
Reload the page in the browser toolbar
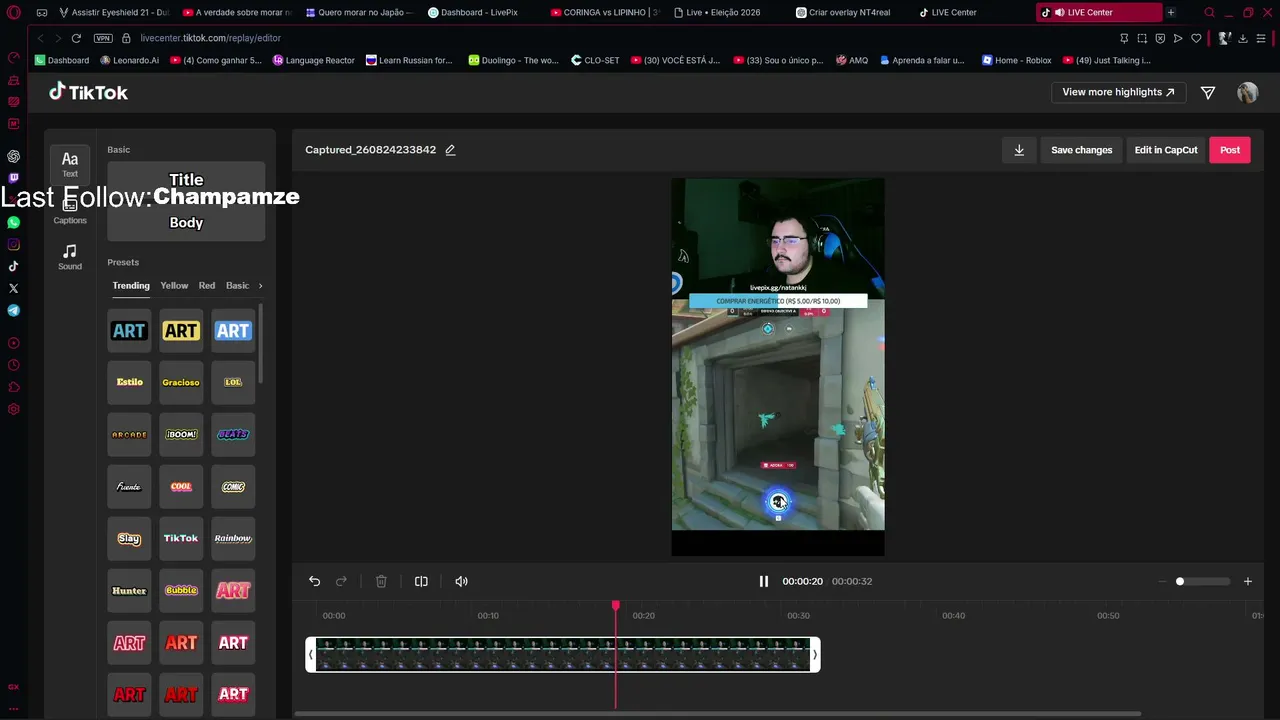[76, 38]
